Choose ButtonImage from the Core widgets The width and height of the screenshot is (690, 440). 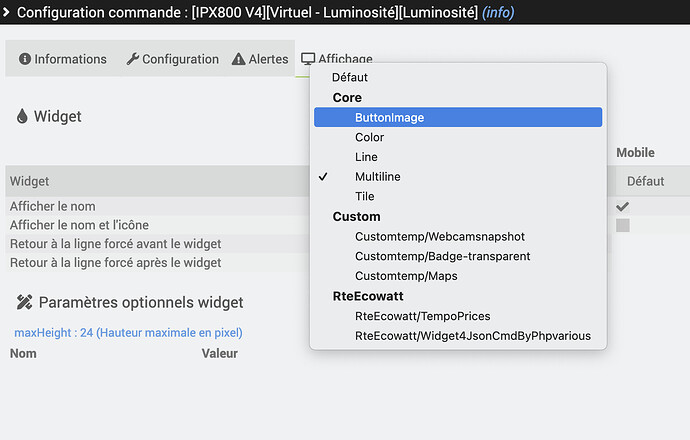coord(389,117)
